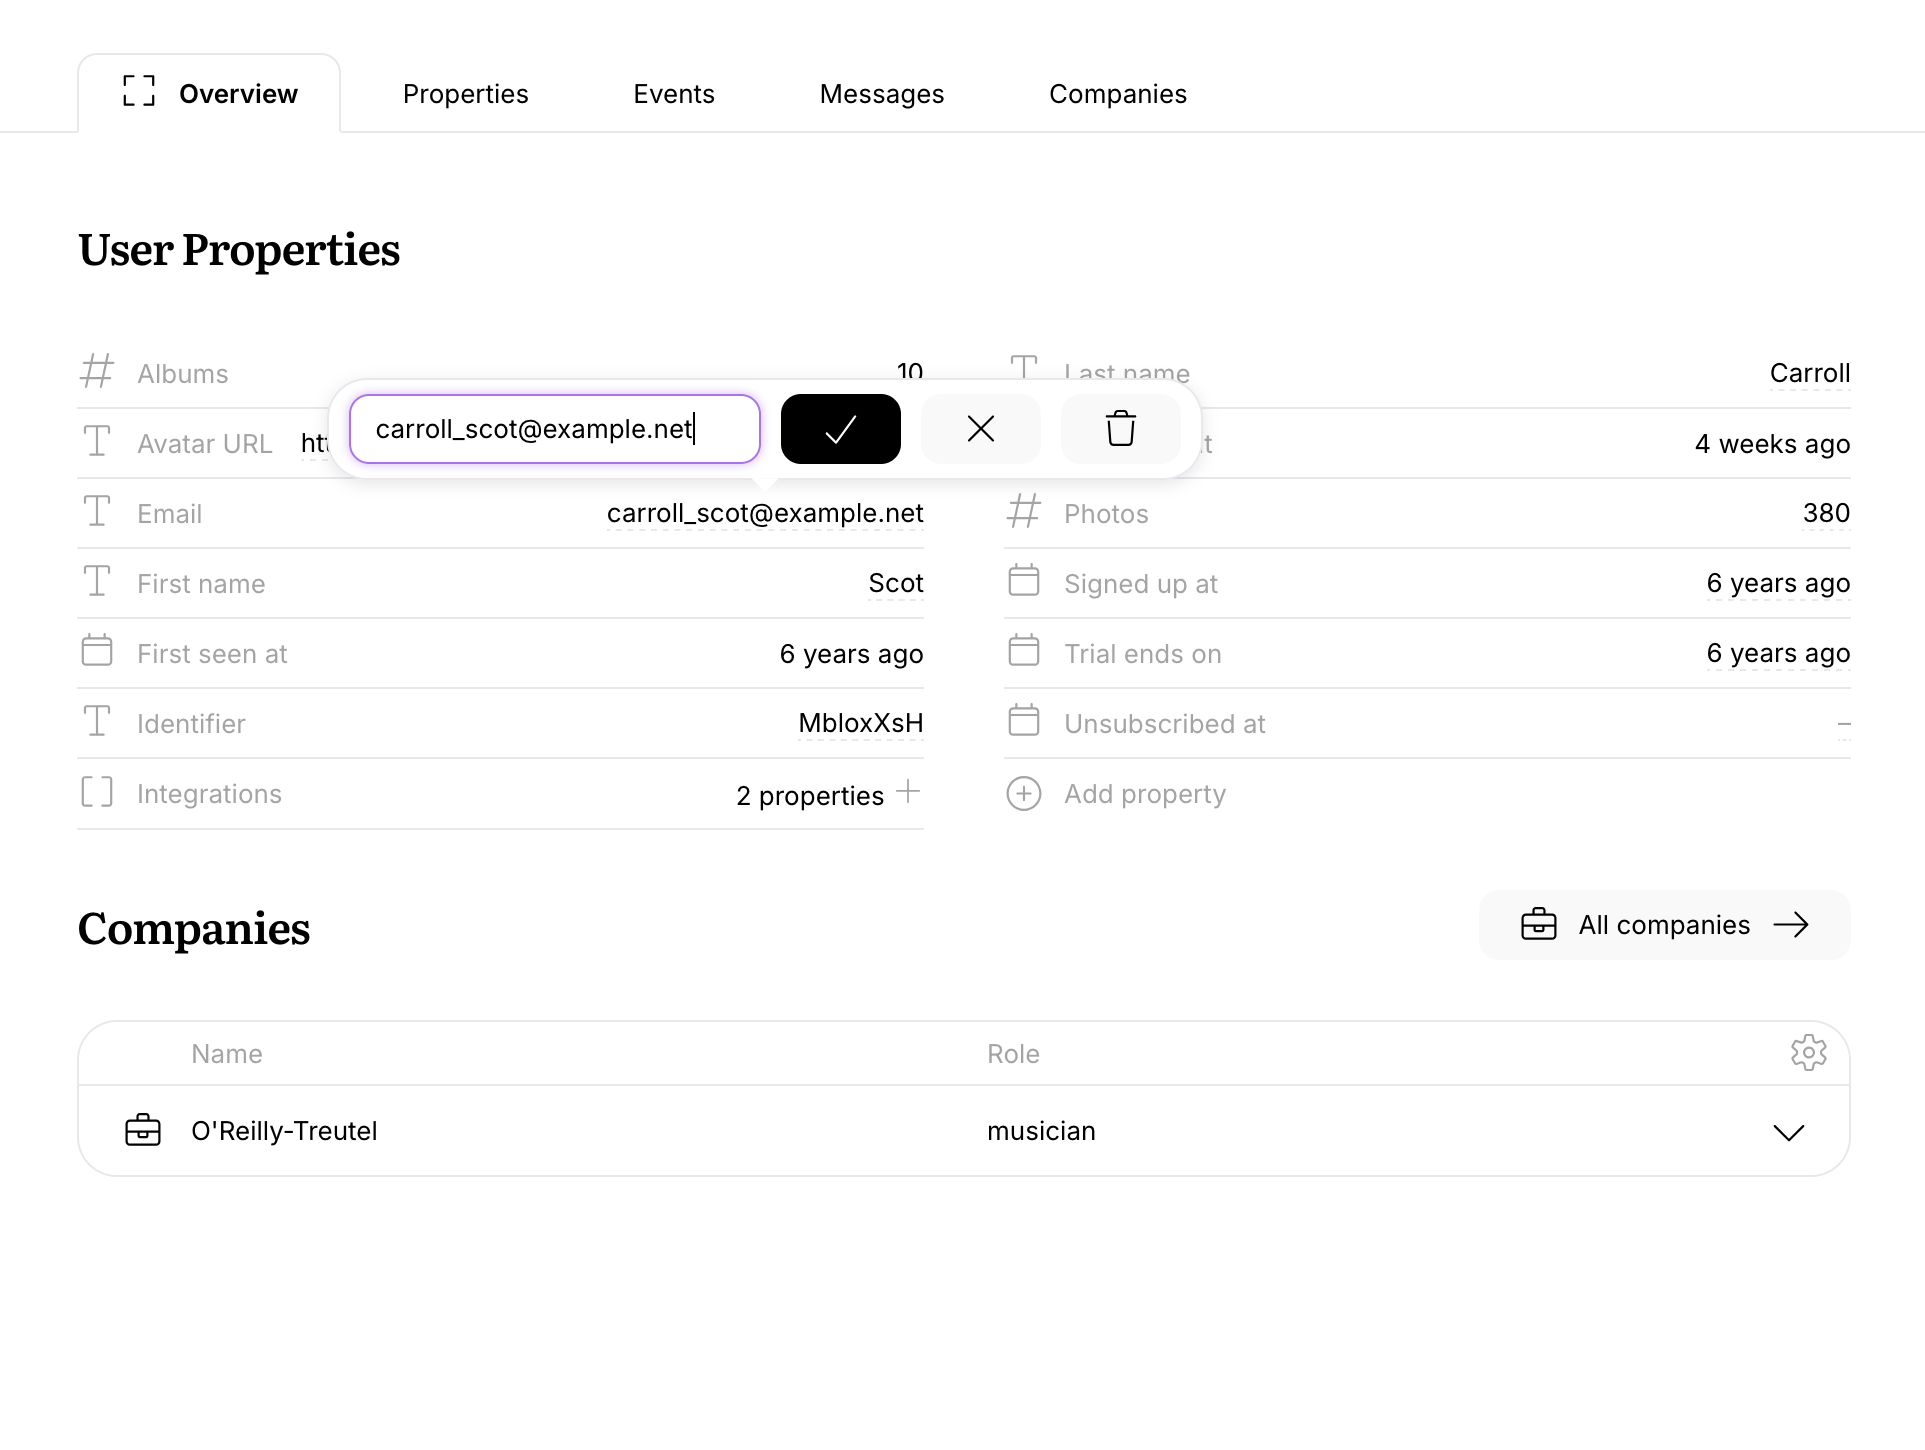Click the Role column header
This screenshot has width=1925, height=1450.
[1013, 1054]
